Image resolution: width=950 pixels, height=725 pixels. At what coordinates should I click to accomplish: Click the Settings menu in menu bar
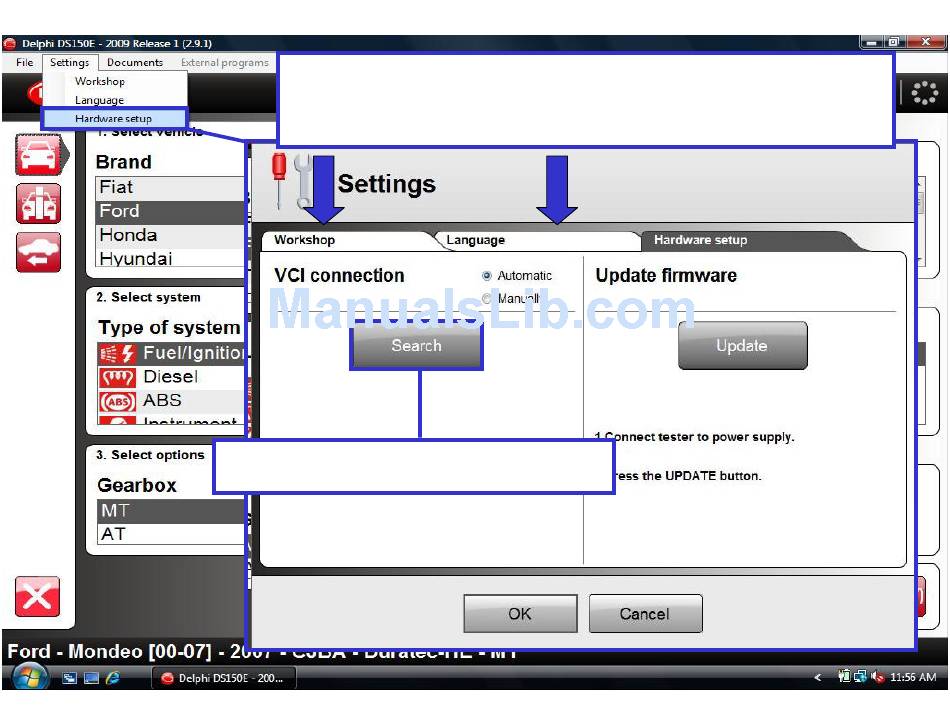click(70, 62)
